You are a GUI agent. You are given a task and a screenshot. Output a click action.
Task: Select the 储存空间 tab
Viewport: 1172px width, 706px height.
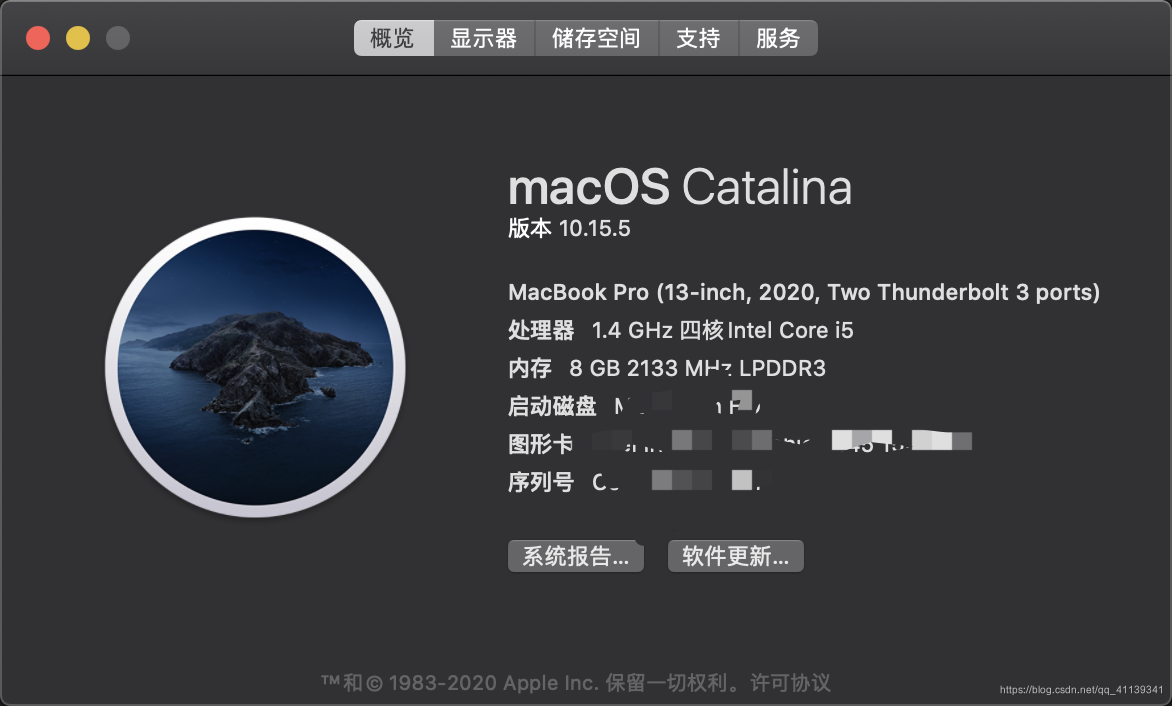click(596, 38)
